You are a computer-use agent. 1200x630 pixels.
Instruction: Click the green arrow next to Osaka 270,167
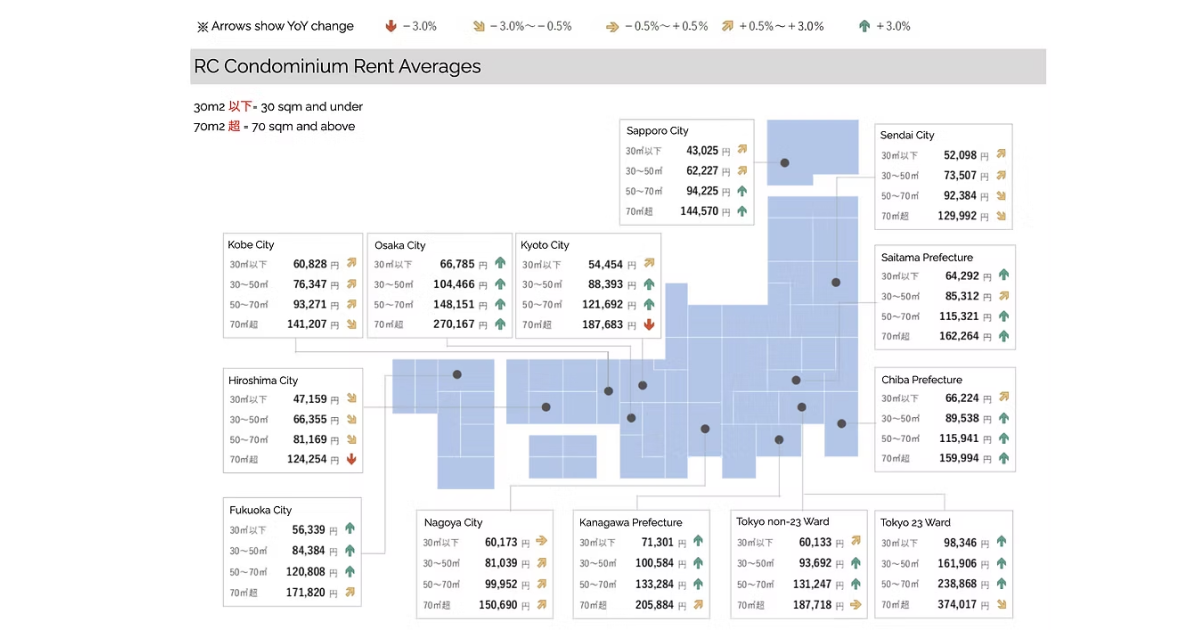[500, 324]
